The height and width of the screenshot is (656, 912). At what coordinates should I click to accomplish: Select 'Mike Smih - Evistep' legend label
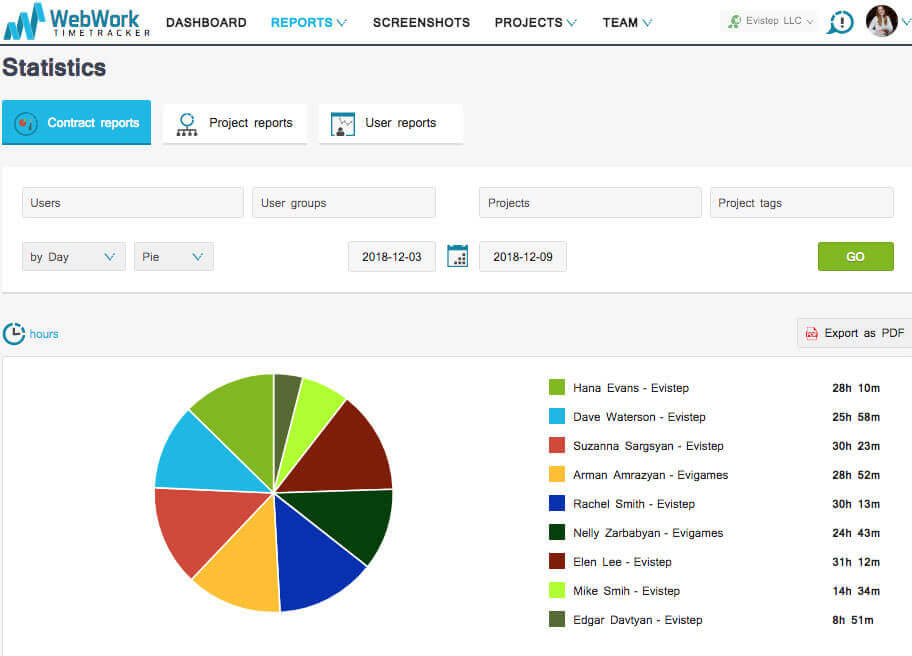(x=626, y=591)
